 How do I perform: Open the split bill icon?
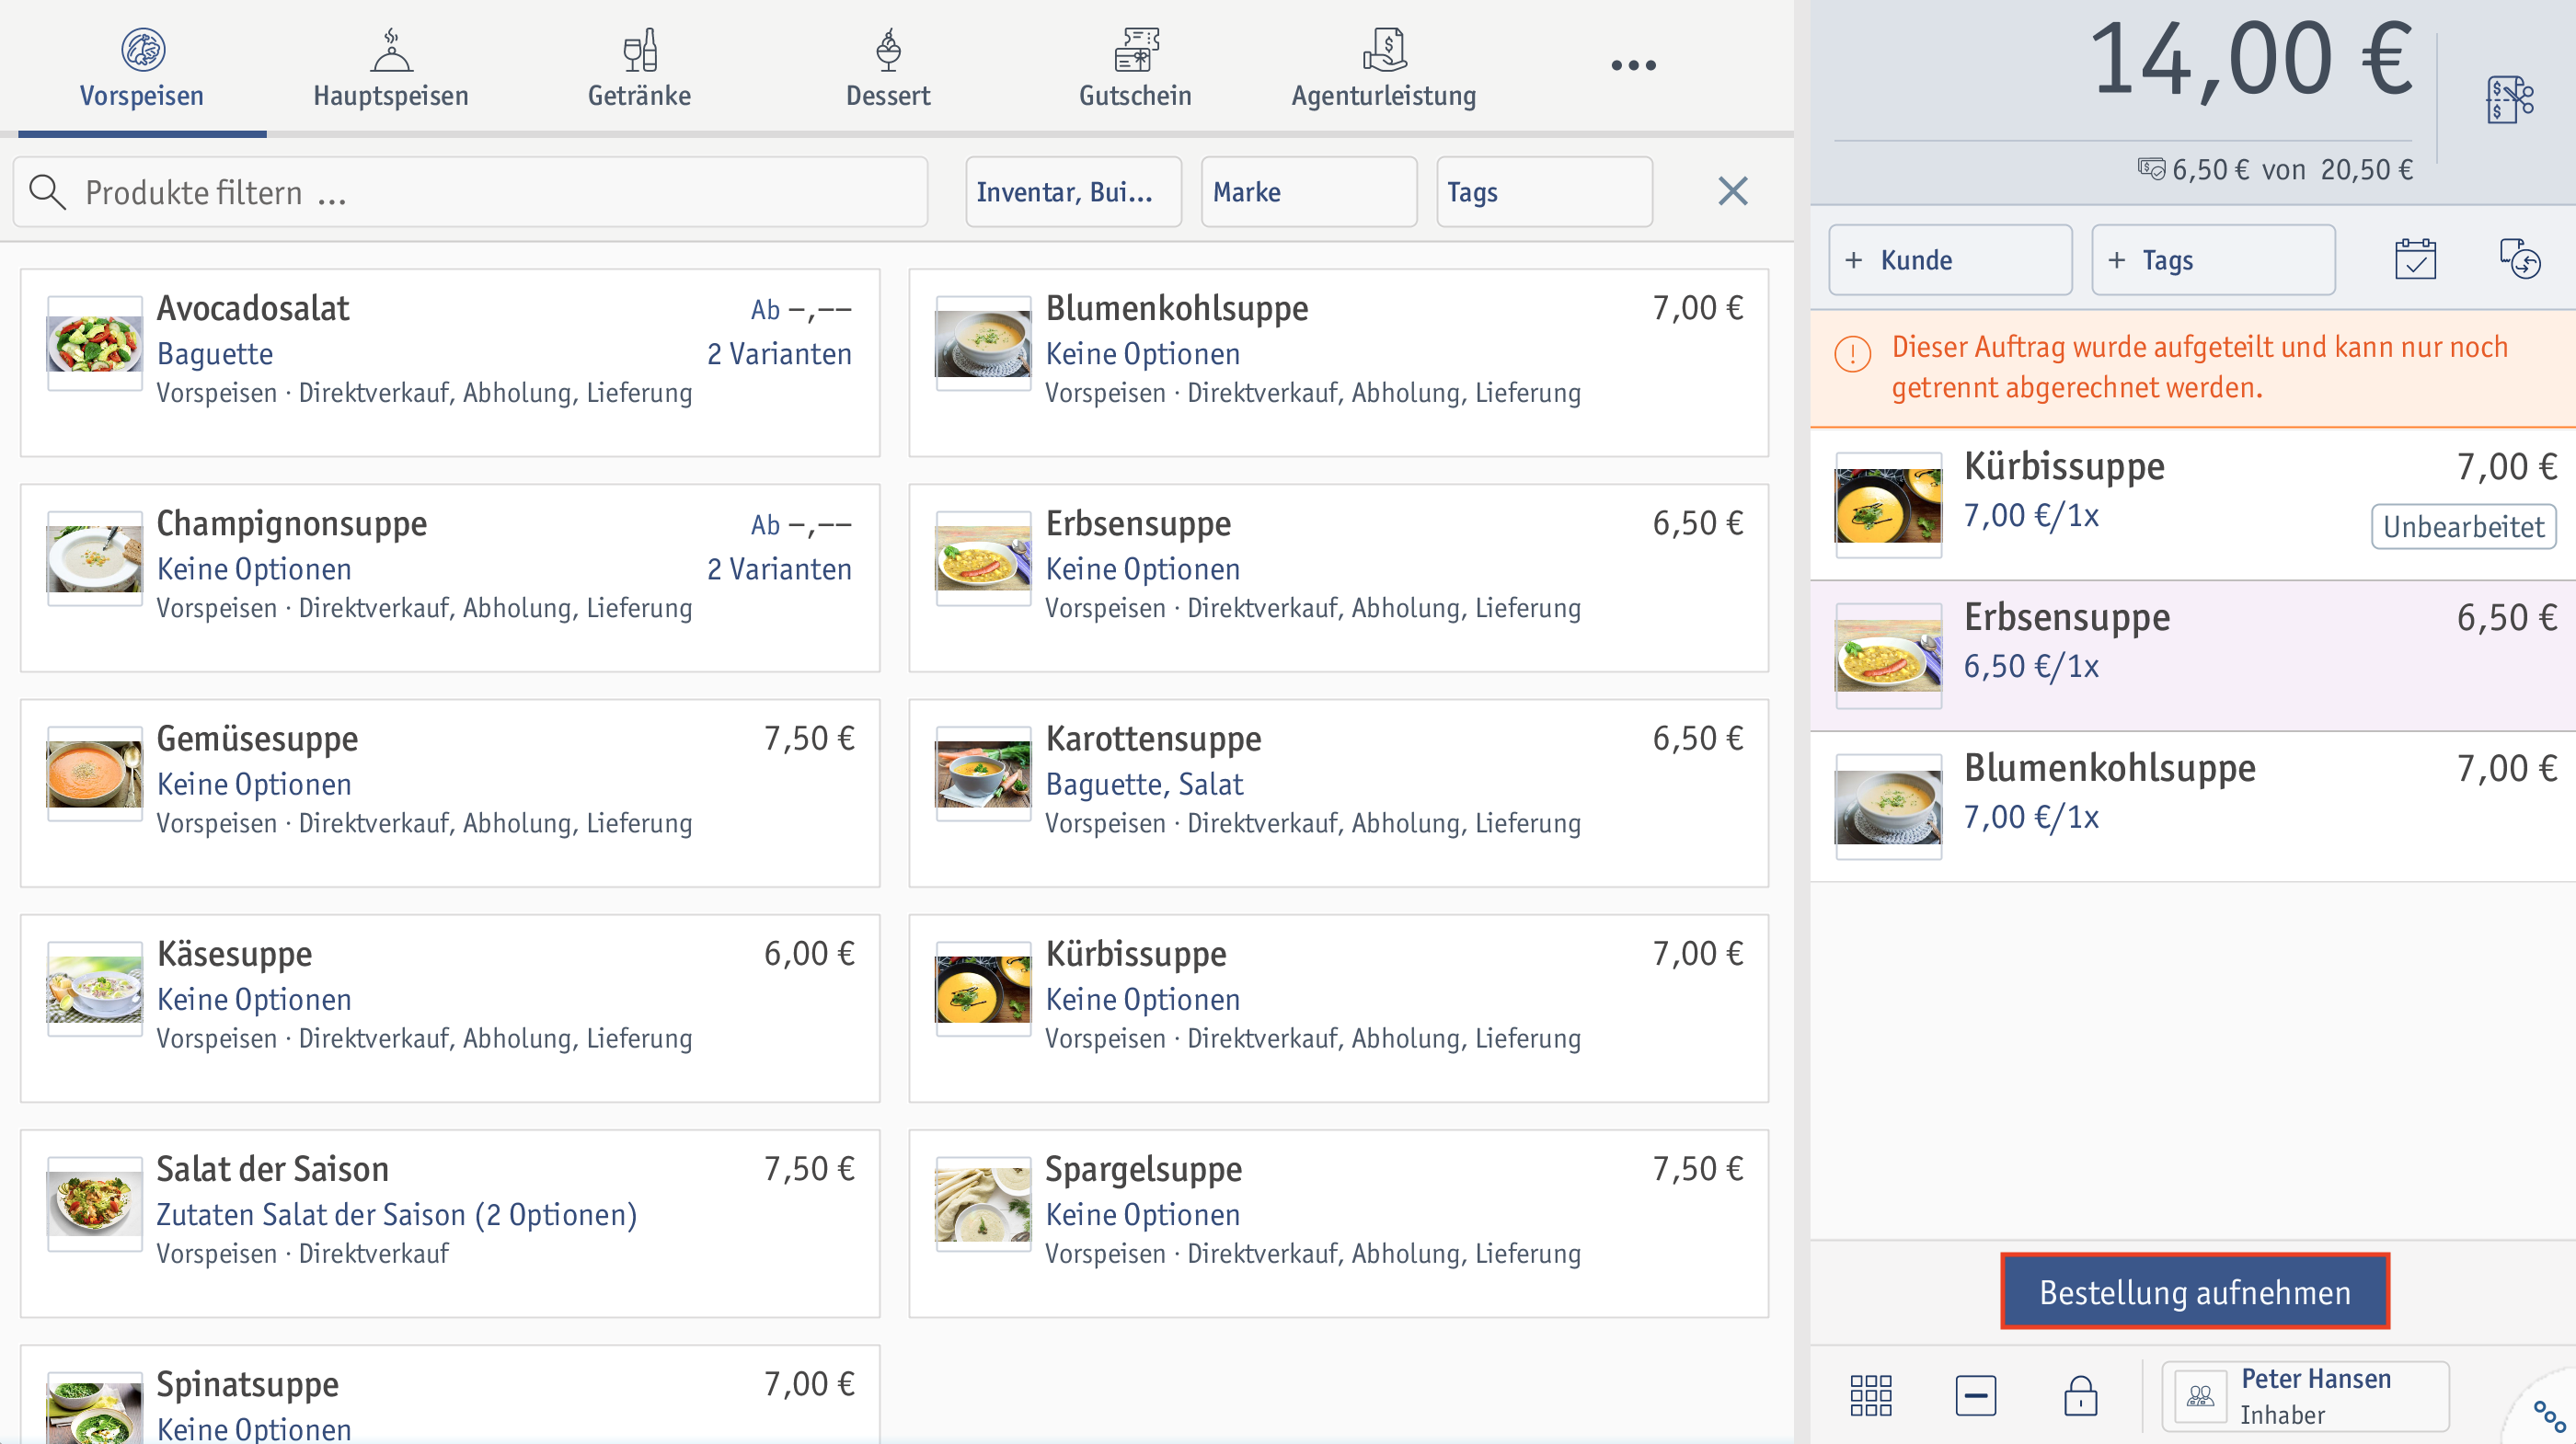point(2509,99)
